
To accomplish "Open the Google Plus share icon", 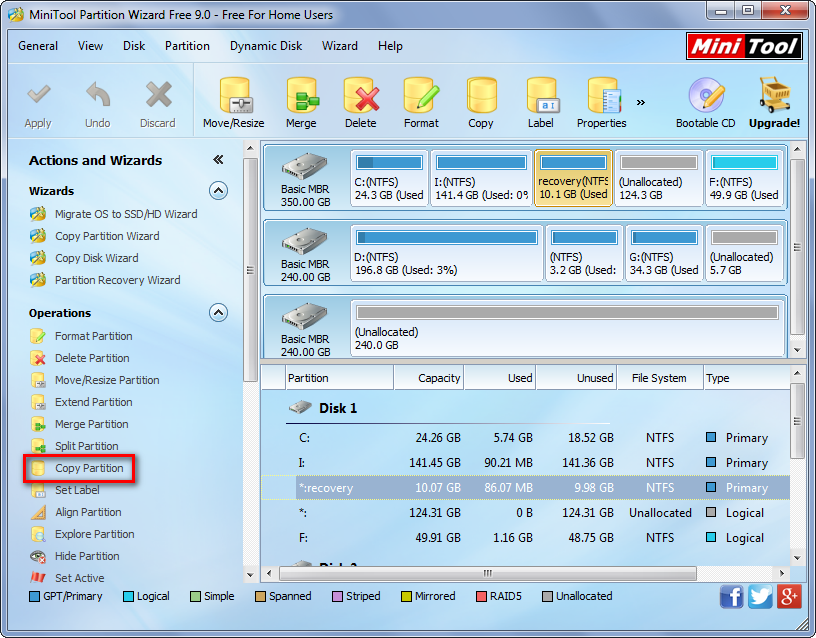I will tap(789, 596).
